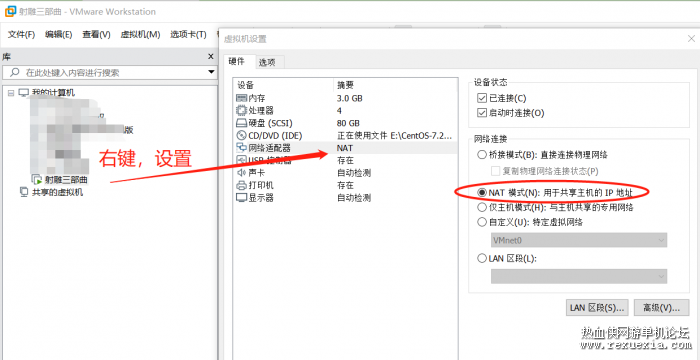This screenshot has width=700, height=360.
Task: Close the 虚拟机设置 dialog
Action: [691, 39]
